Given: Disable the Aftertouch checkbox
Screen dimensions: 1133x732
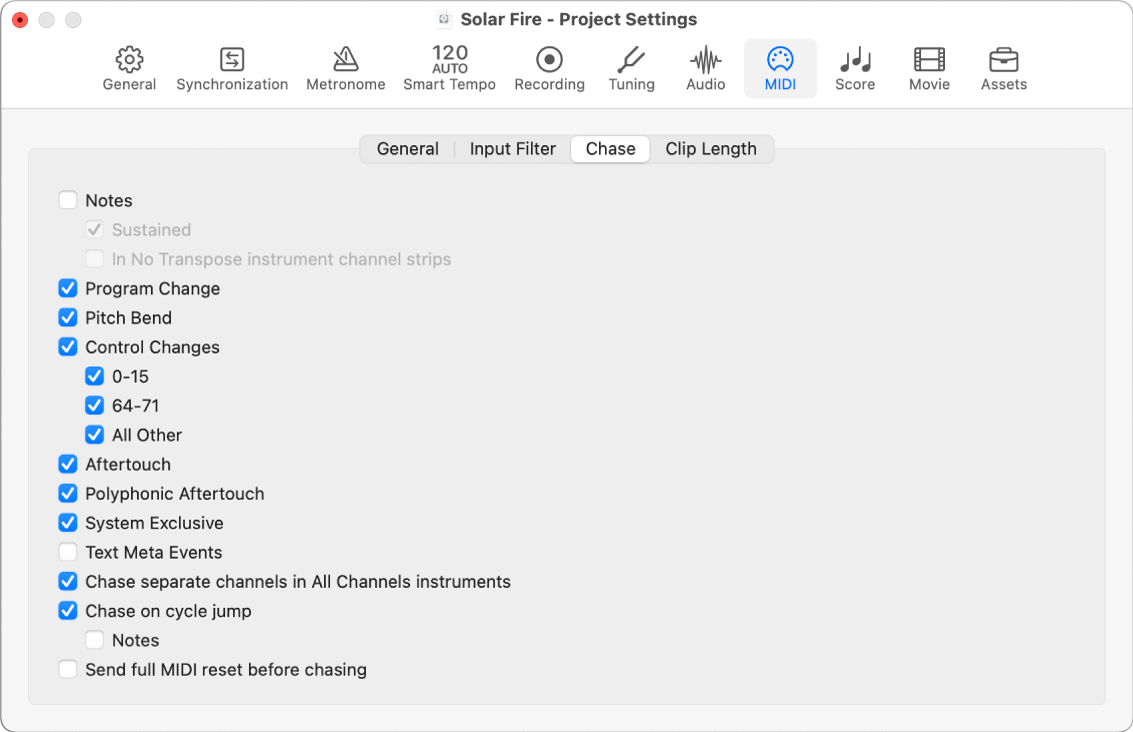Looking at the screenshot, I should tap(68, 464).
